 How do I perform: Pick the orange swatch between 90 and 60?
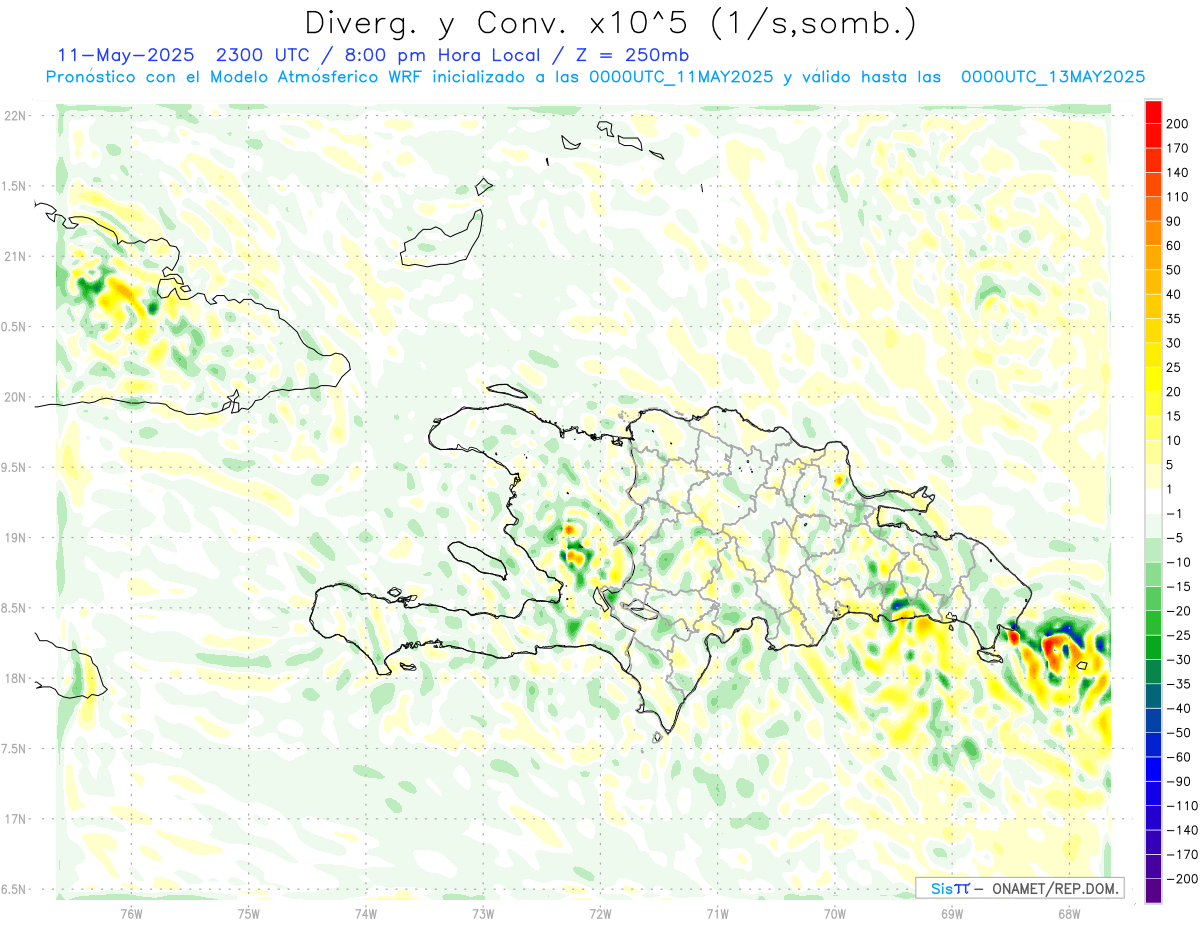point(1153,233)
